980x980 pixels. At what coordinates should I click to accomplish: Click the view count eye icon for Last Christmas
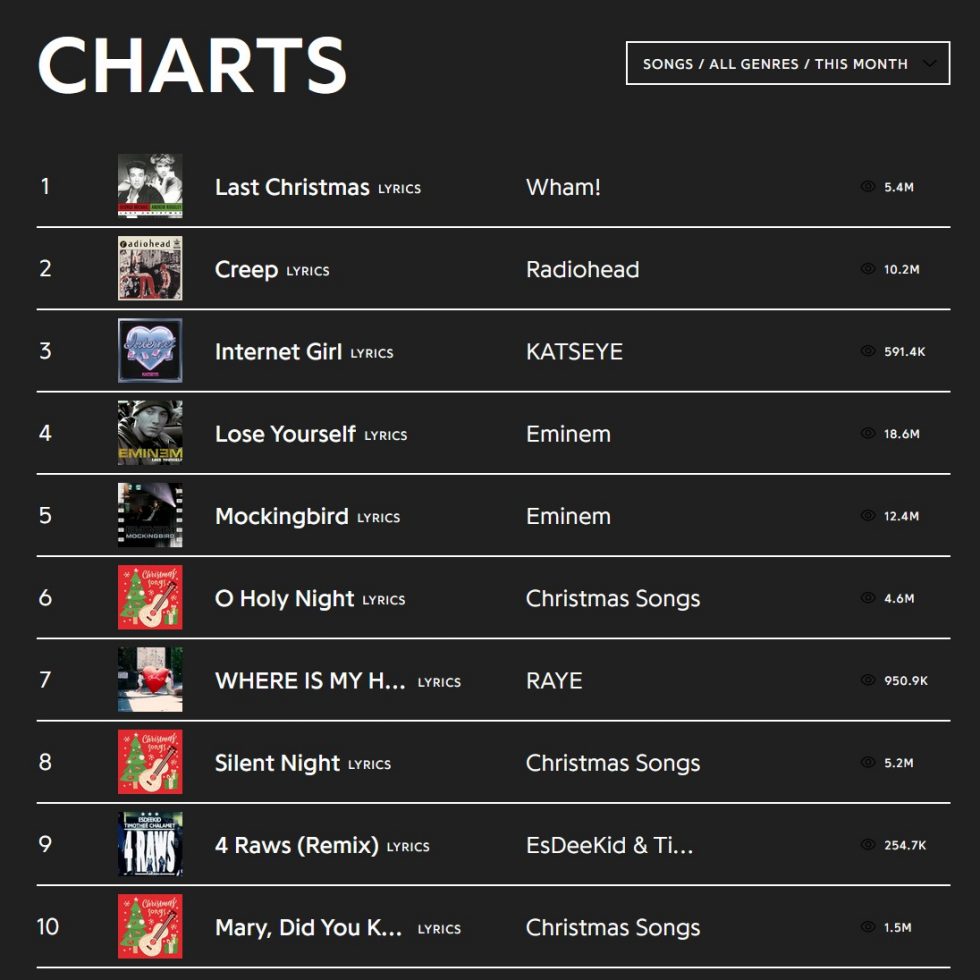pyautogui.click(x=866, y=187)
